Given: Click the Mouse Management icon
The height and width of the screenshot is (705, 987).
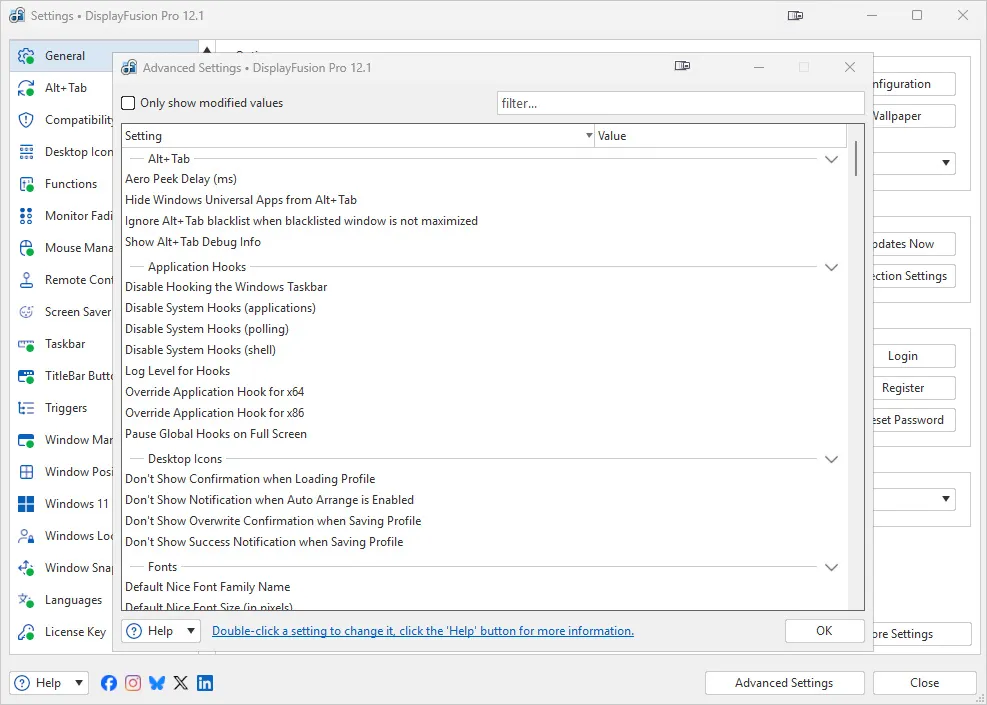Looking at the screenshot, I should (26, 248).
